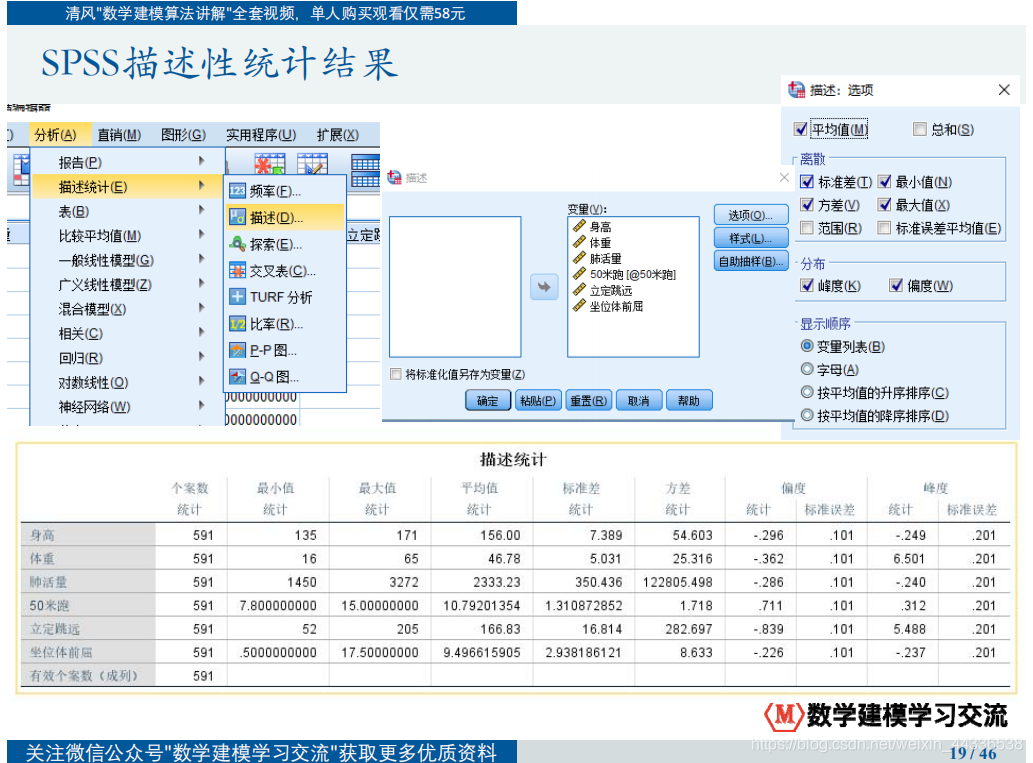This screenshot has height=763, width=1033.
Task: Select 描述统计(E) in the analyze menu
Action: [x=128, y=187]
